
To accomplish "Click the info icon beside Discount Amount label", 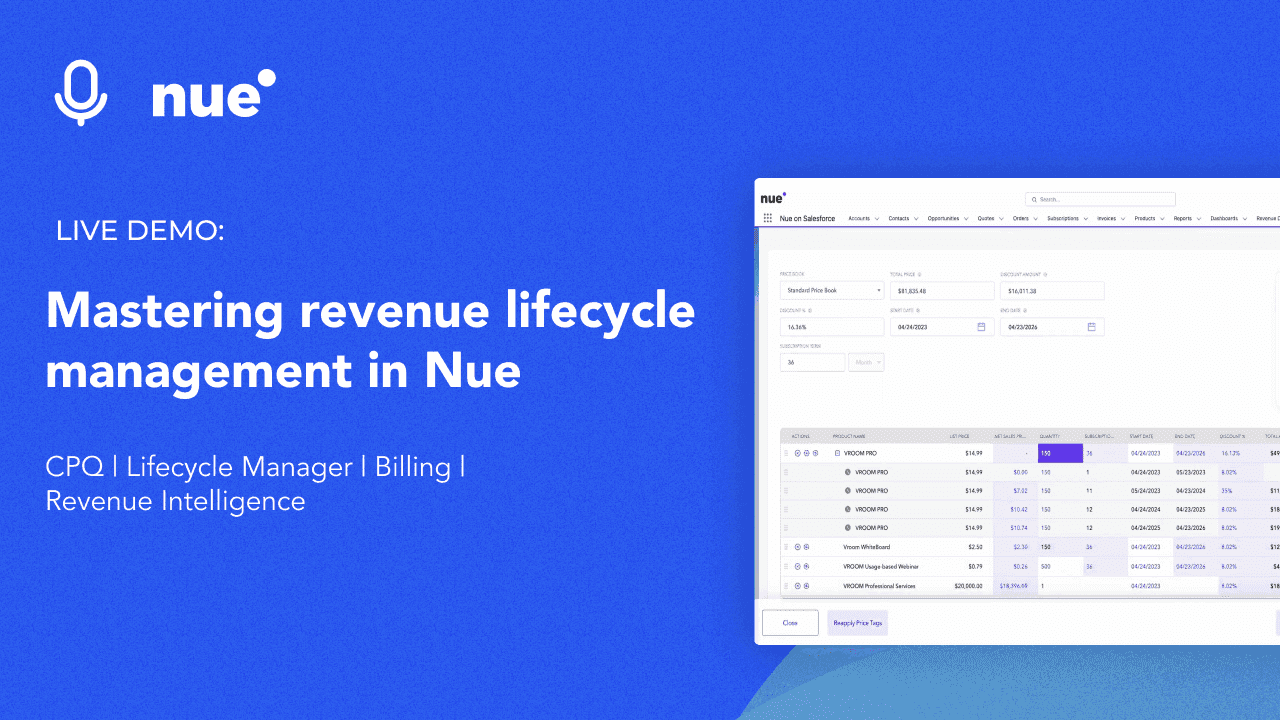I will (1045, 274).
